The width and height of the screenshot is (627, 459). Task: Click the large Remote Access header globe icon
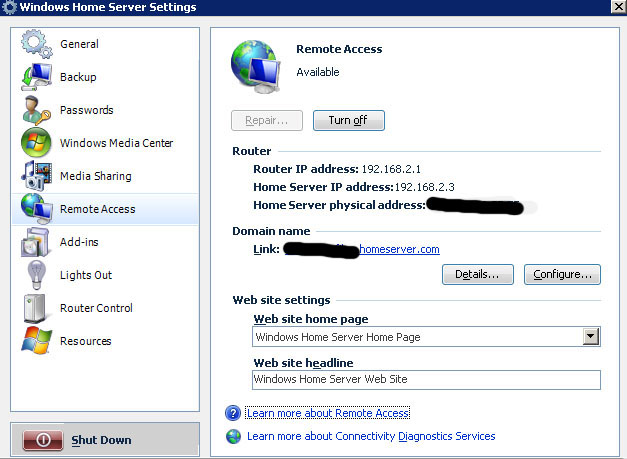[256, 66]
